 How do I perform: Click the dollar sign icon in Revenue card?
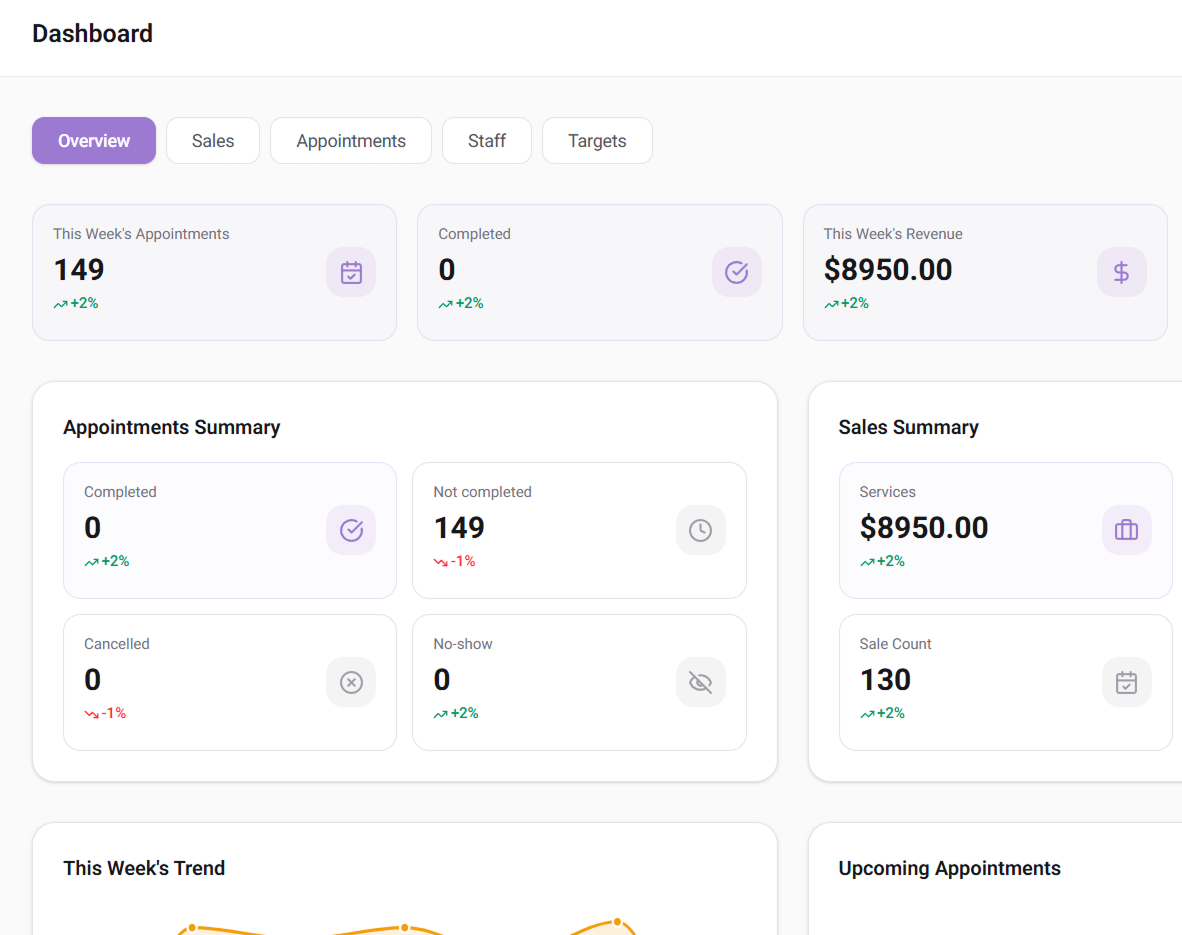1122,272
